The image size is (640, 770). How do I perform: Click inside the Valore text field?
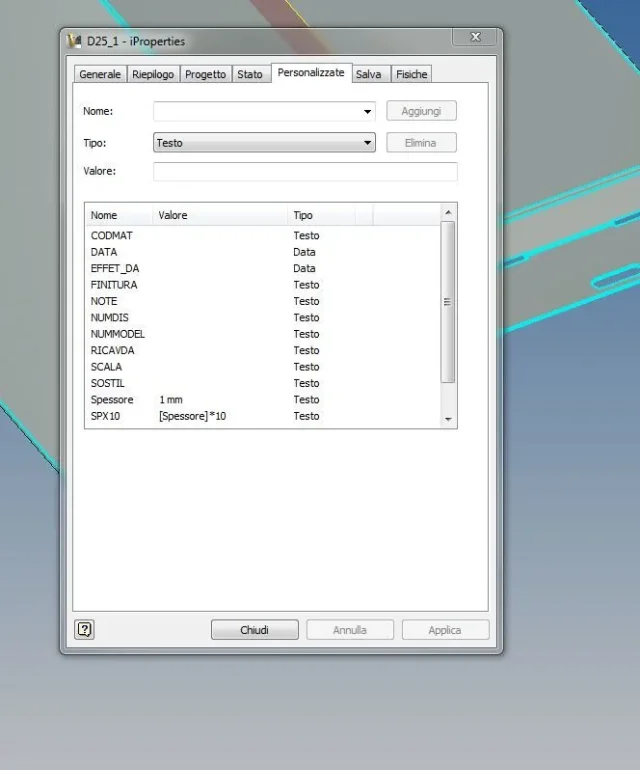click(305, 172)
